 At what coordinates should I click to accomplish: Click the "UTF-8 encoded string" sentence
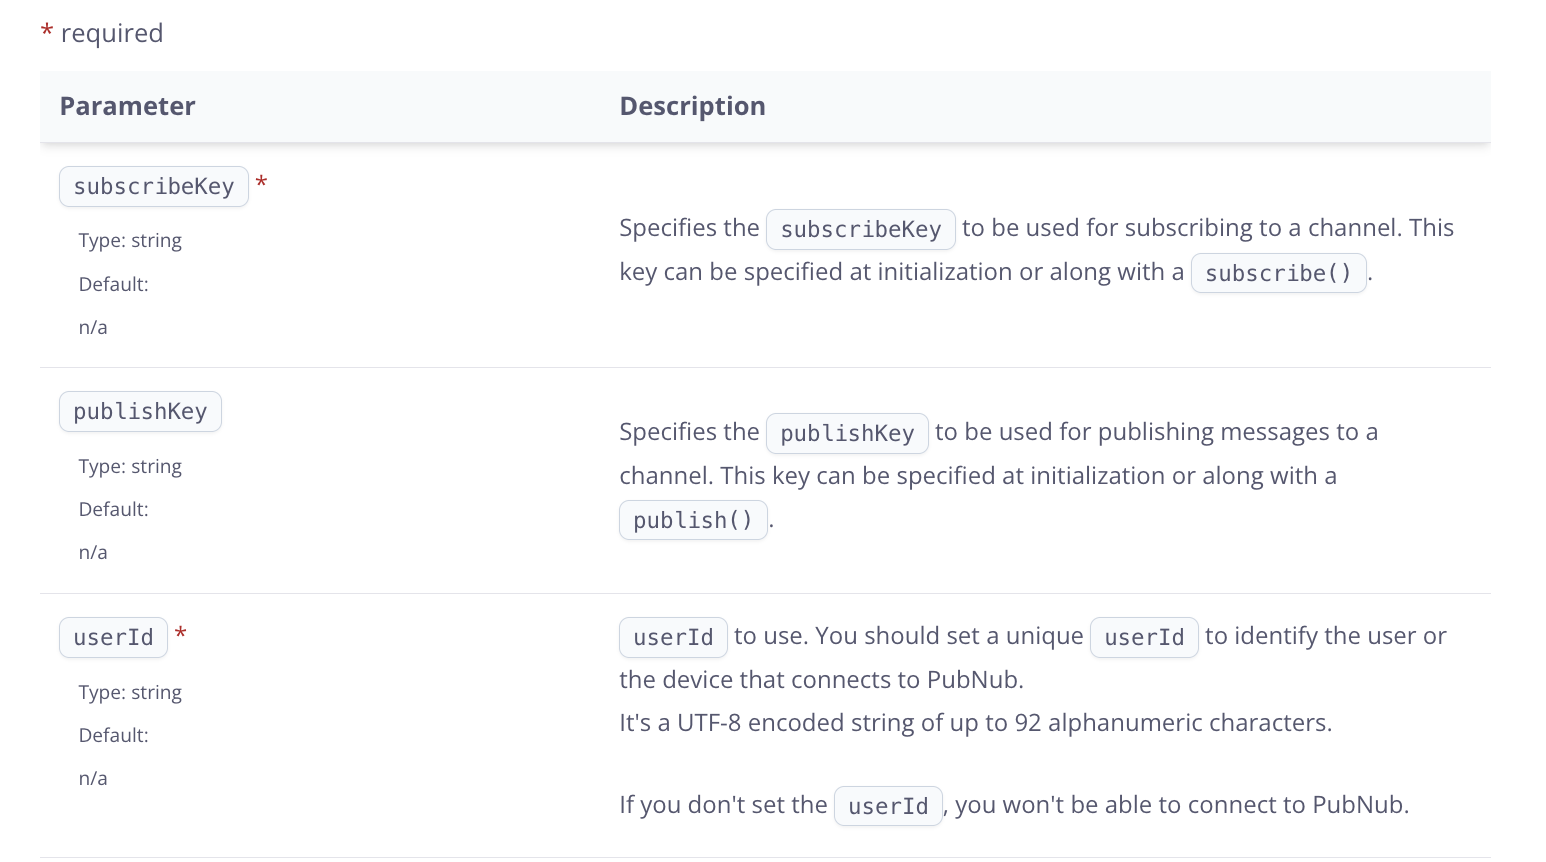[975, 723]
